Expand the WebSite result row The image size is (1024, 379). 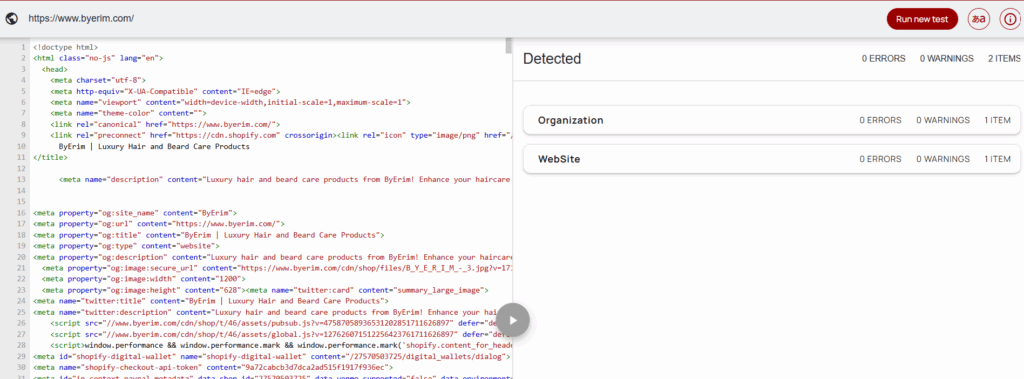pyautogui.click(x=772, y=159)
